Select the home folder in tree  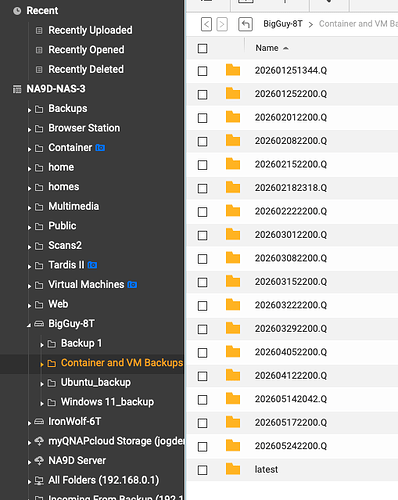[x=61, y=167]
